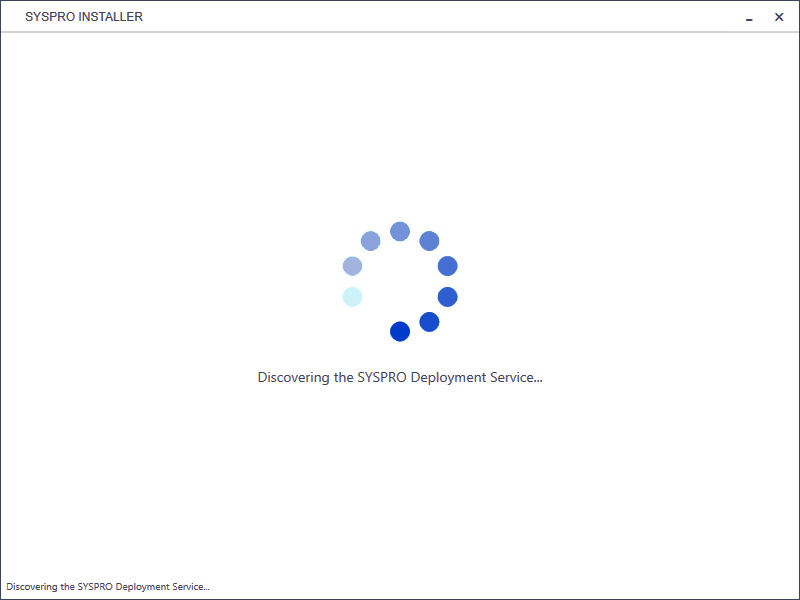The image size is (800, 600).
Task: Click the spinner dot up-left of the top dot
Action: (370, 241)
